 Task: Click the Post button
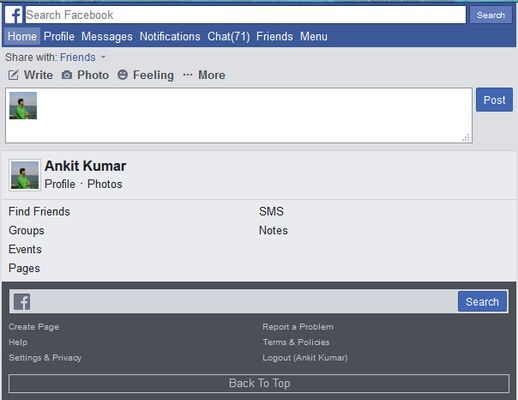[494, 100]
